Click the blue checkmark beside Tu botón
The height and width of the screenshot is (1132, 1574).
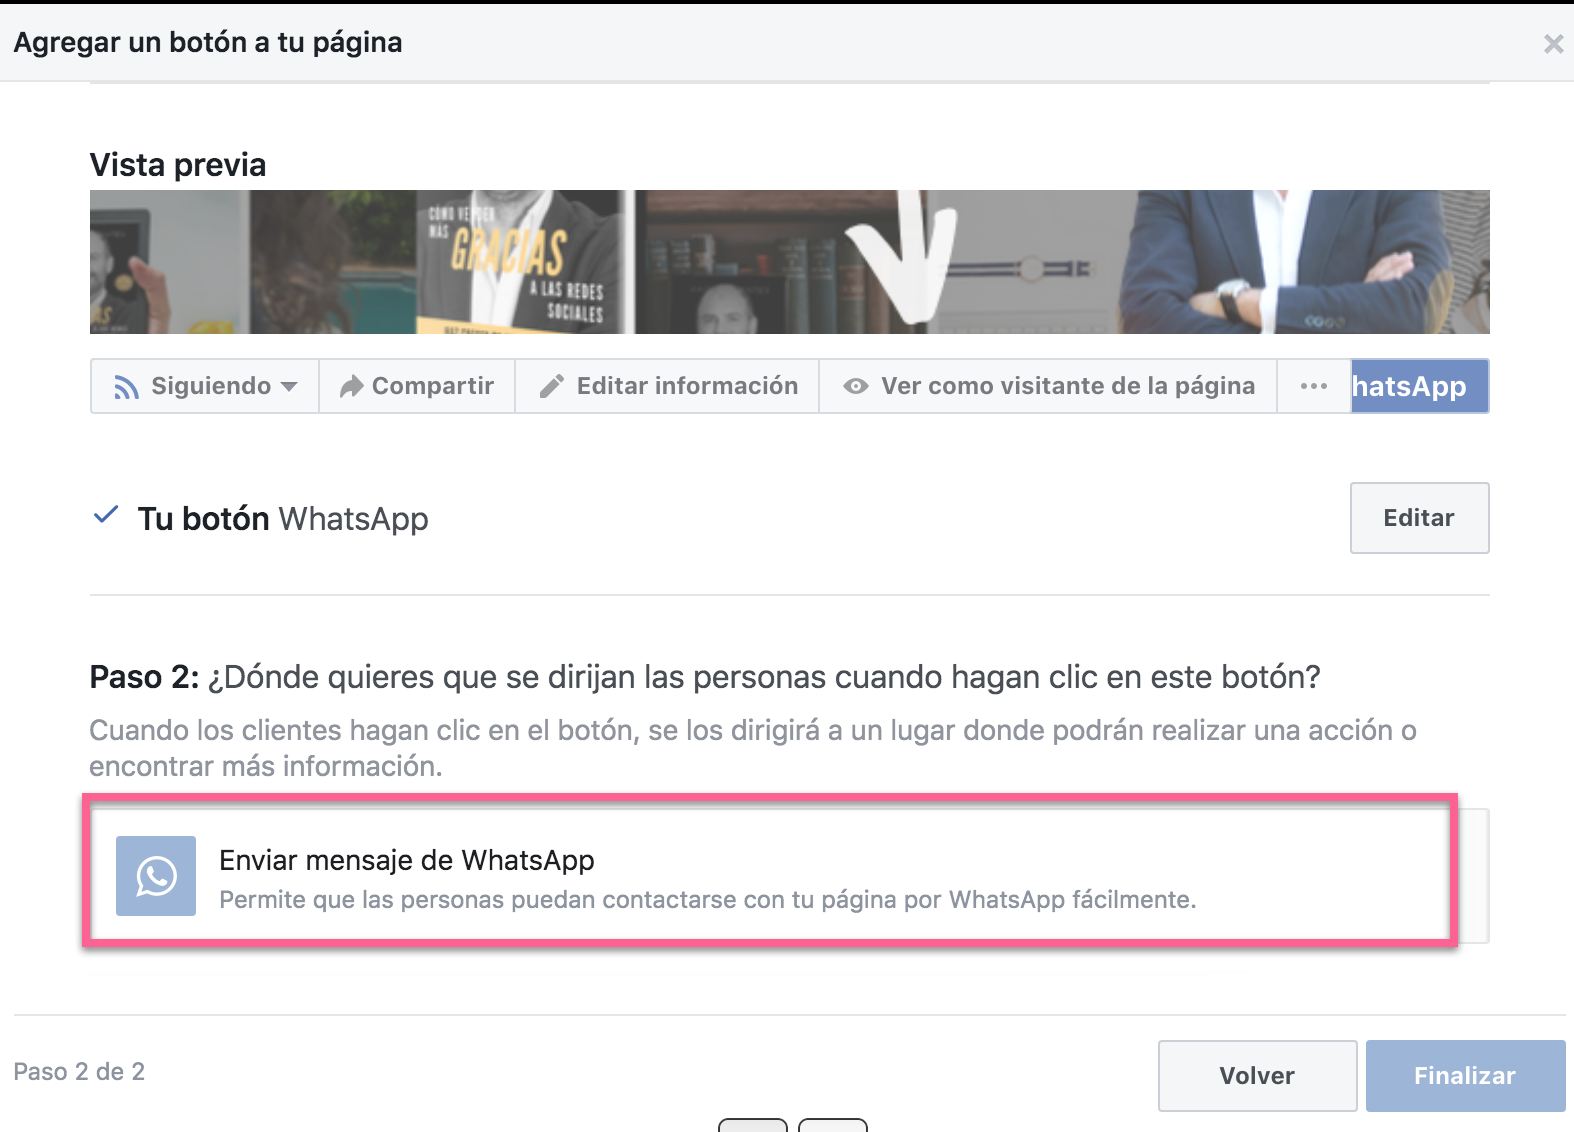[x=106, y=516]
